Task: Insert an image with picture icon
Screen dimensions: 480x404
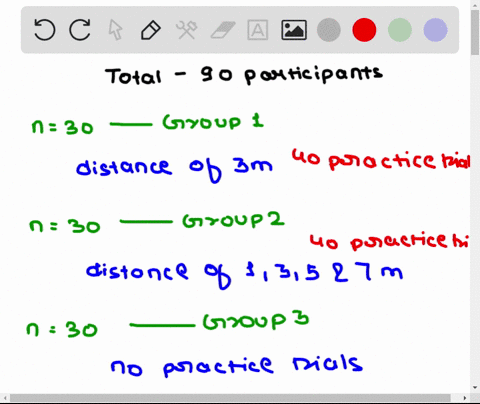Action: pyautogui.click(x=294, y=30)
